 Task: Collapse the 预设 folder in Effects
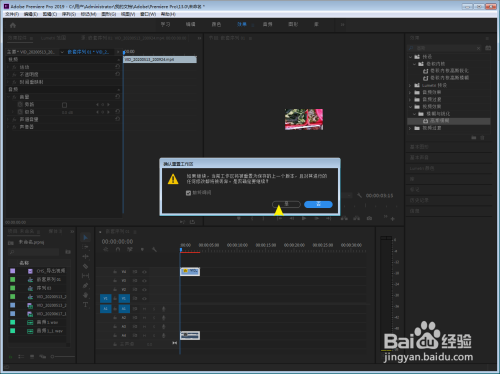[x=410, y=57]
